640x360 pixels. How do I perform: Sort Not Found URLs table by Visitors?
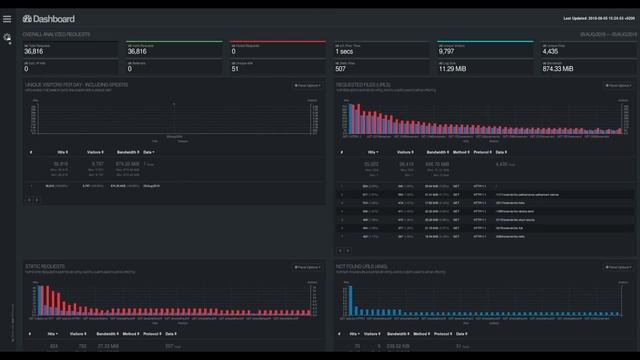click(x=372, y=334)
